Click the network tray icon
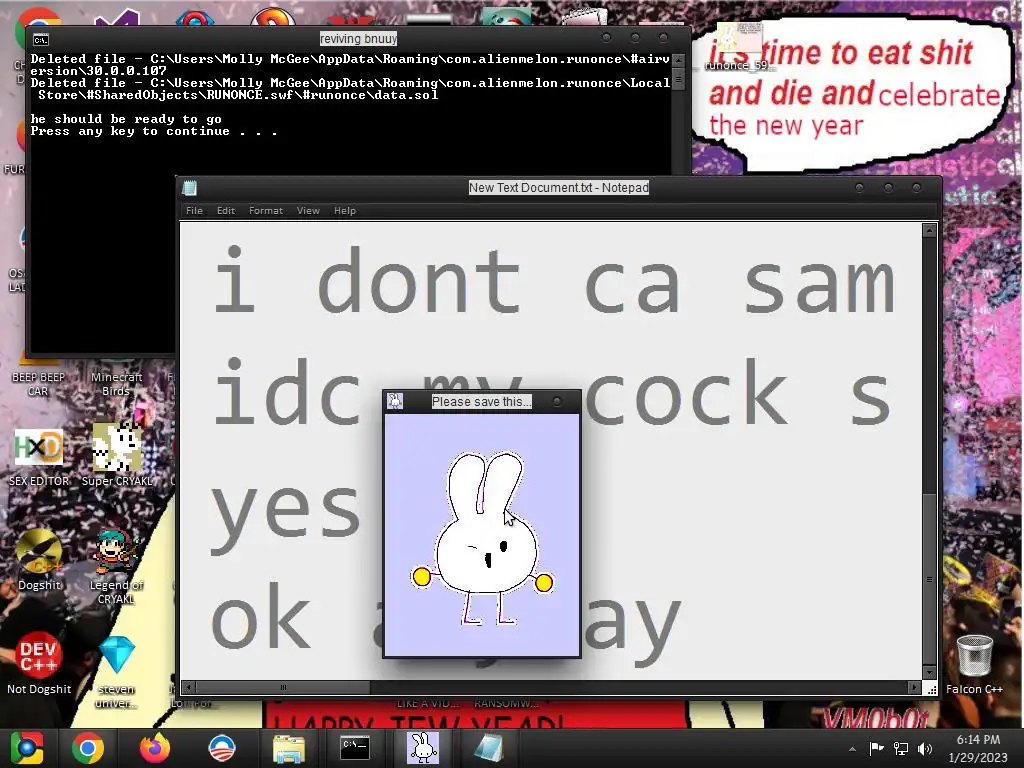This screenshot has height=768, width=1024. [901, 748]
